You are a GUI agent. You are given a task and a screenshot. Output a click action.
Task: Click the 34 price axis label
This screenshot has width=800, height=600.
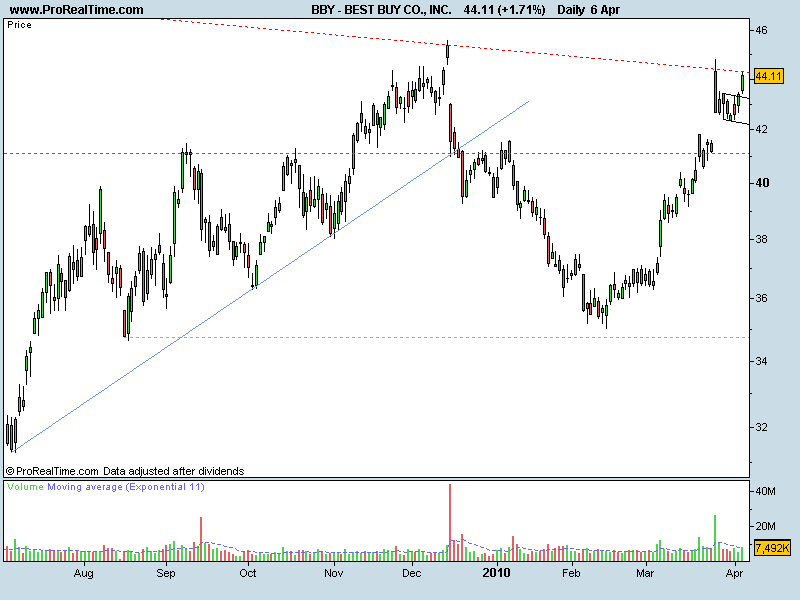(761, 361)
